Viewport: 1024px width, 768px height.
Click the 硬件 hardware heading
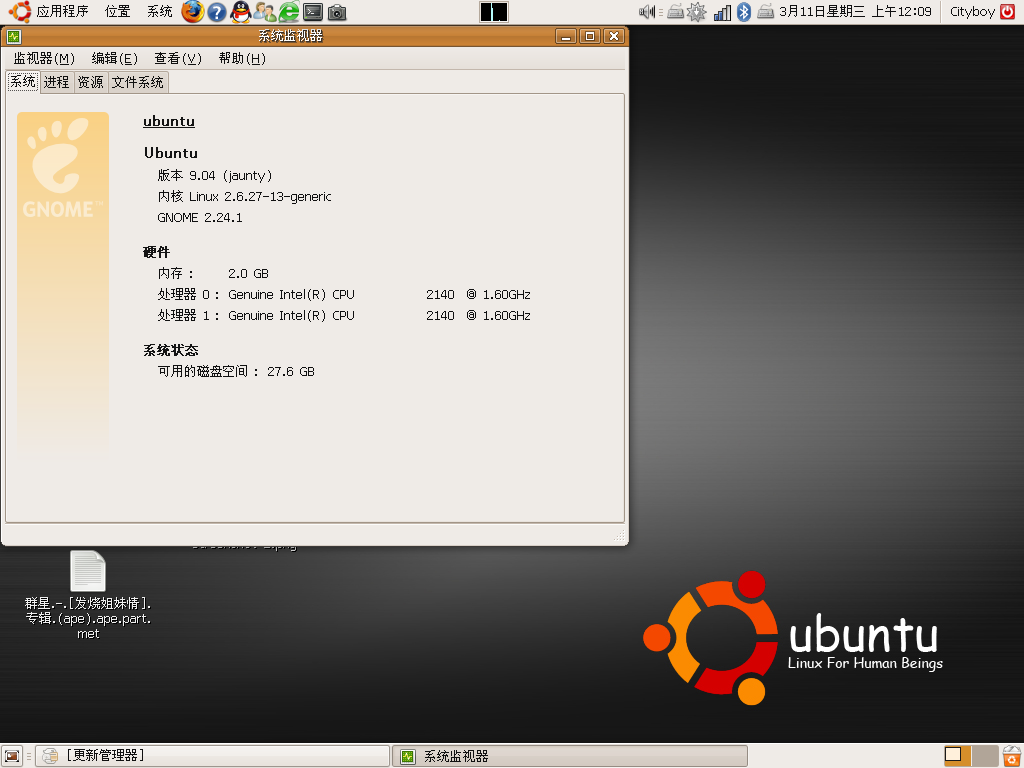(156, 252)
